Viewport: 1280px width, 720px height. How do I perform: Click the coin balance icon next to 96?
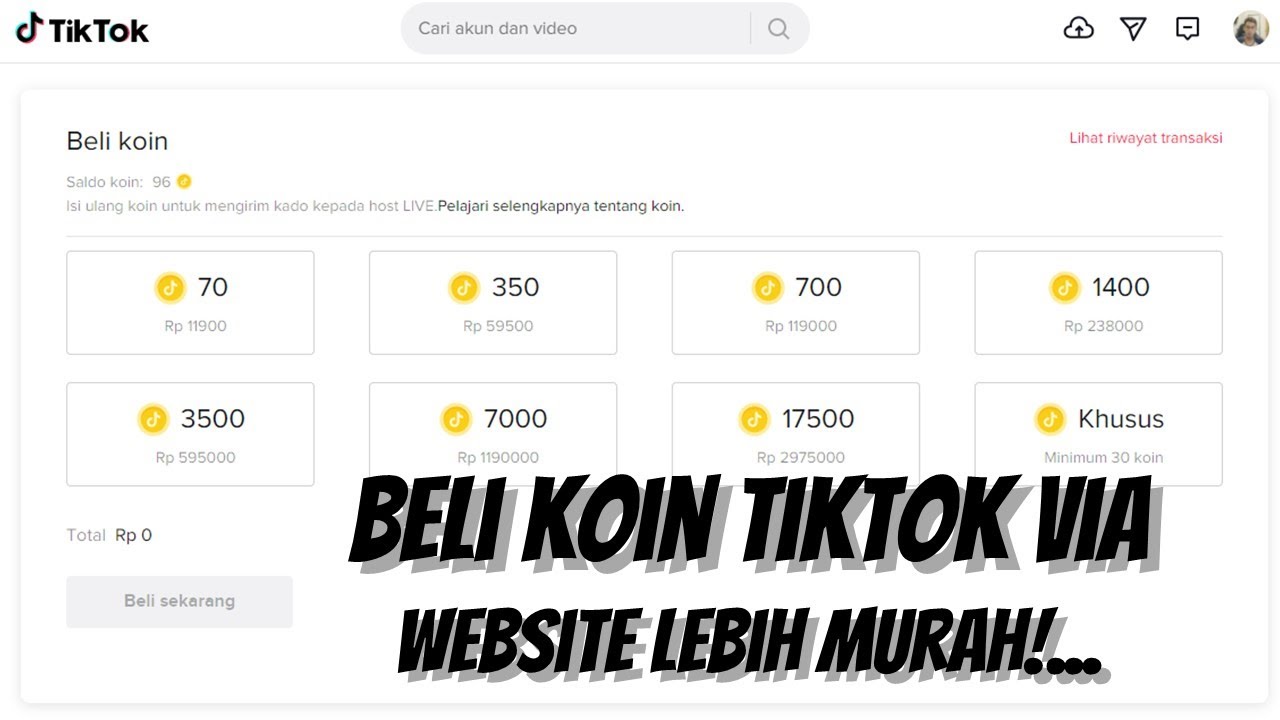tap(184, 182)
